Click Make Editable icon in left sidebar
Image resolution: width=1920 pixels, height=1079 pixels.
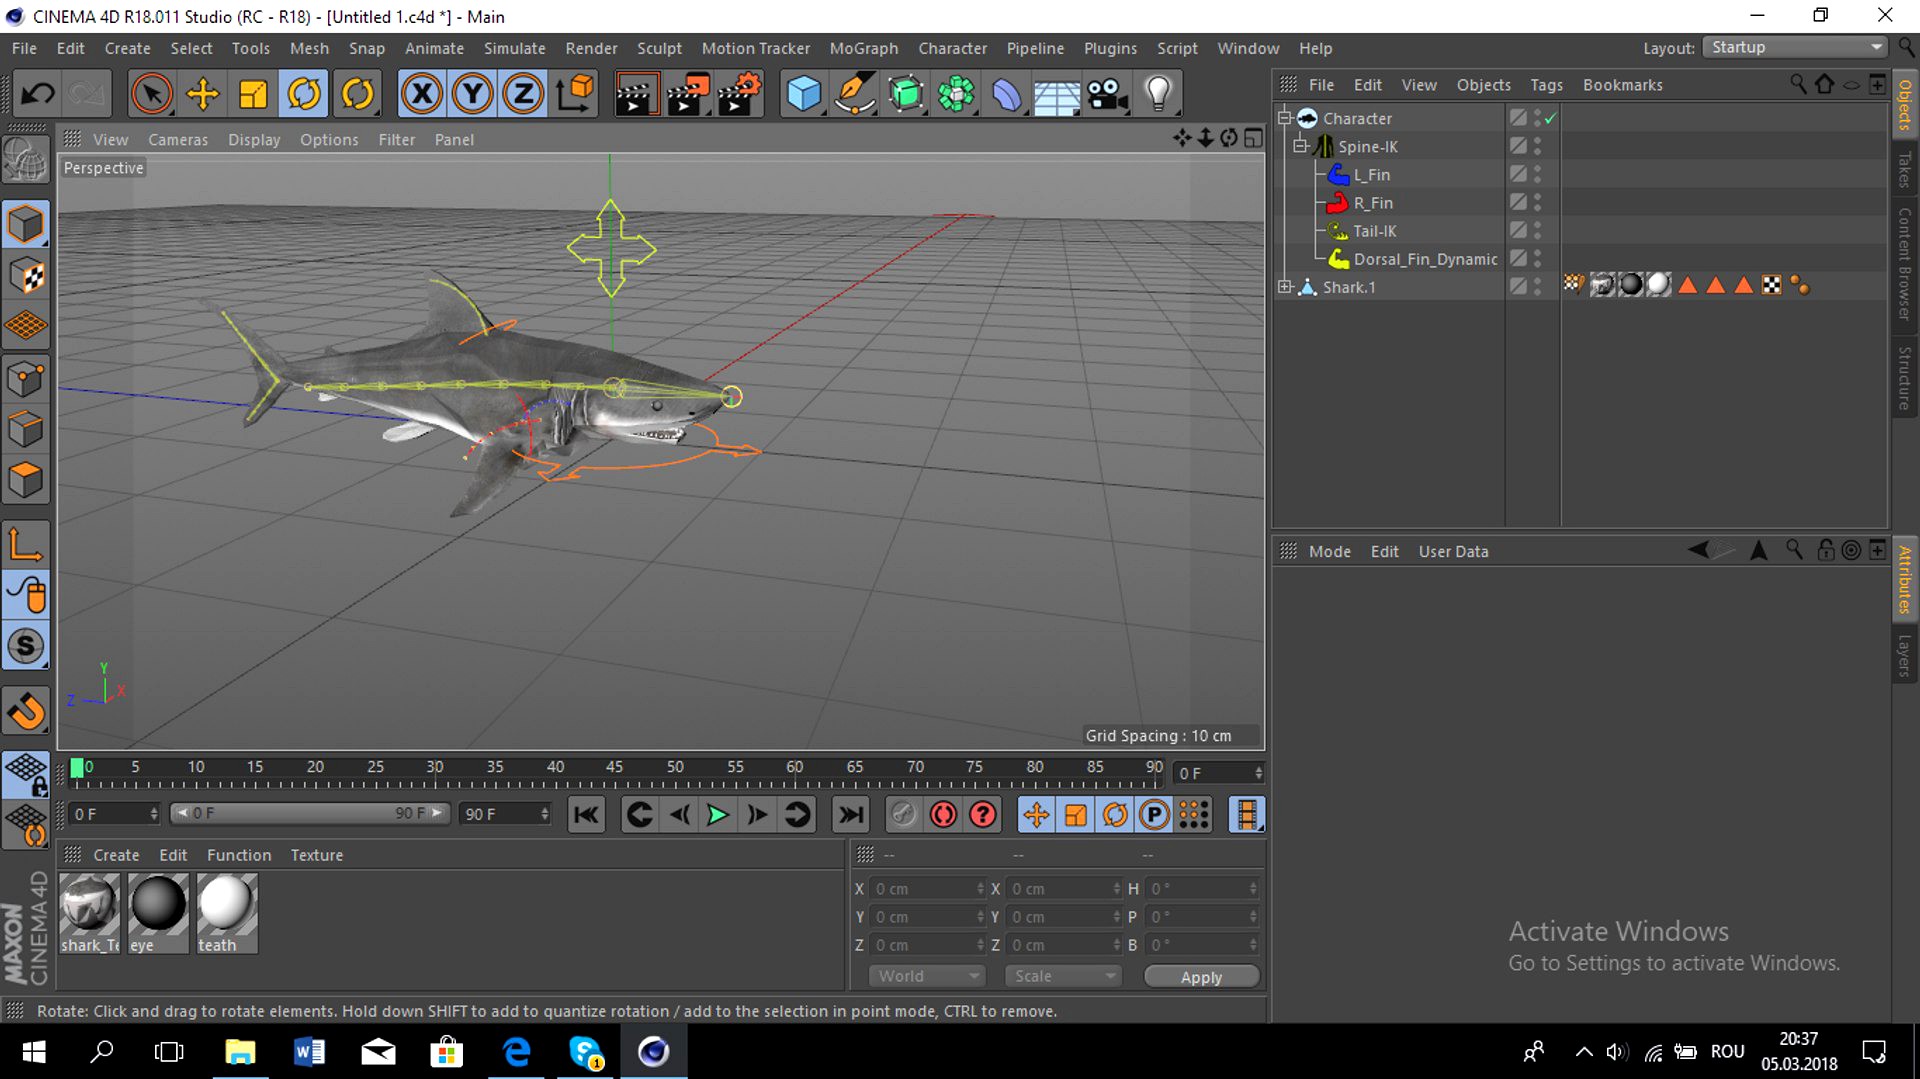(26, 159)
